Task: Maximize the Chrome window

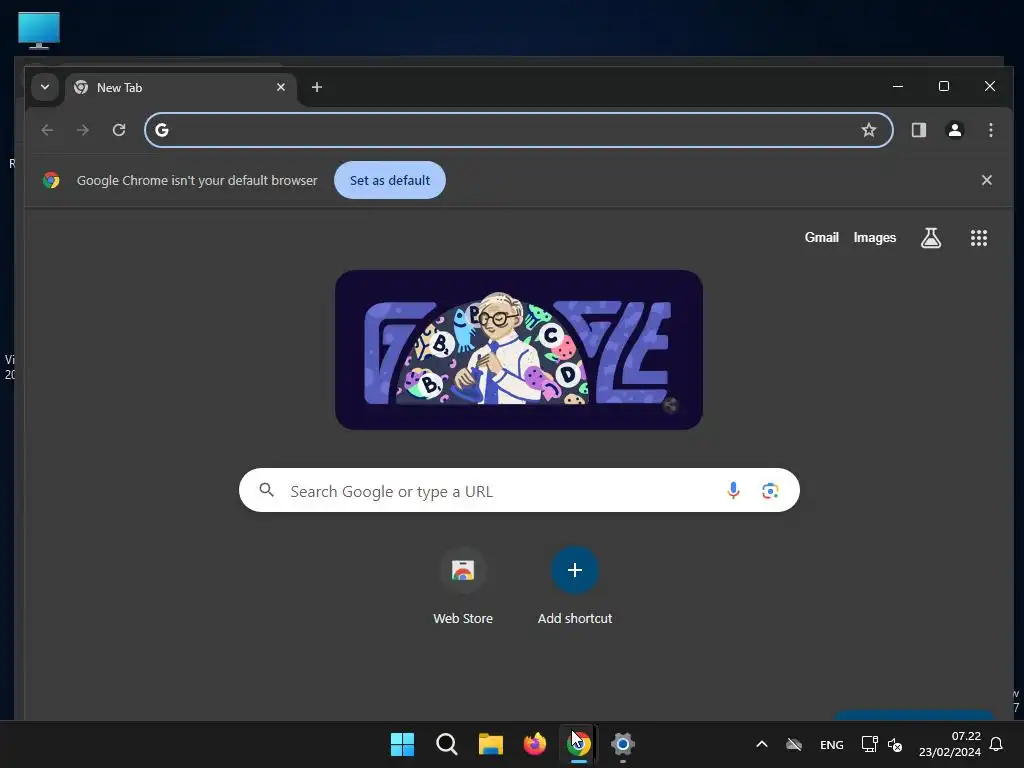Action: pos(944,86)
